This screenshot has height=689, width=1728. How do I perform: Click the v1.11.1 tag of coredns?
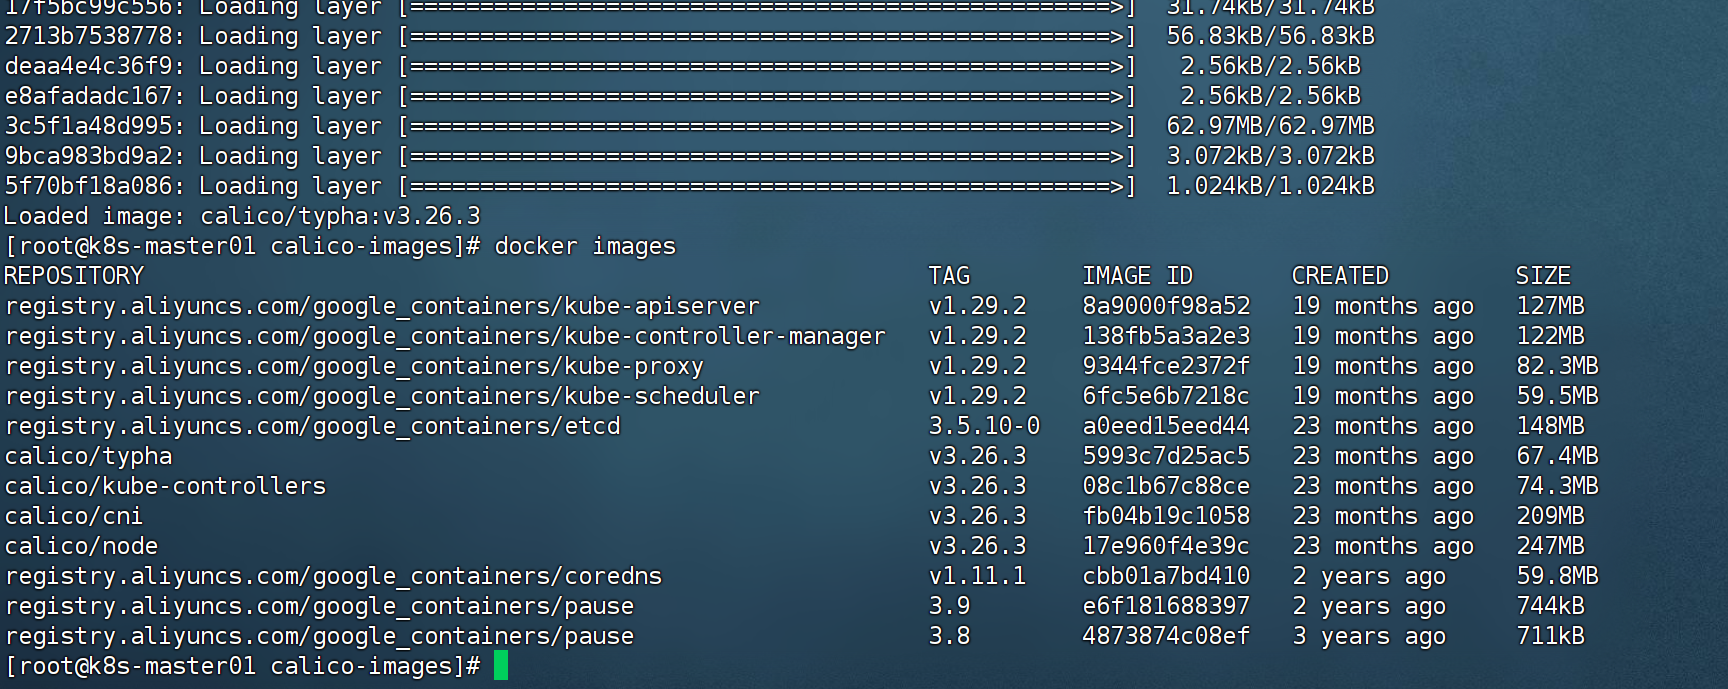coord(977,576)
